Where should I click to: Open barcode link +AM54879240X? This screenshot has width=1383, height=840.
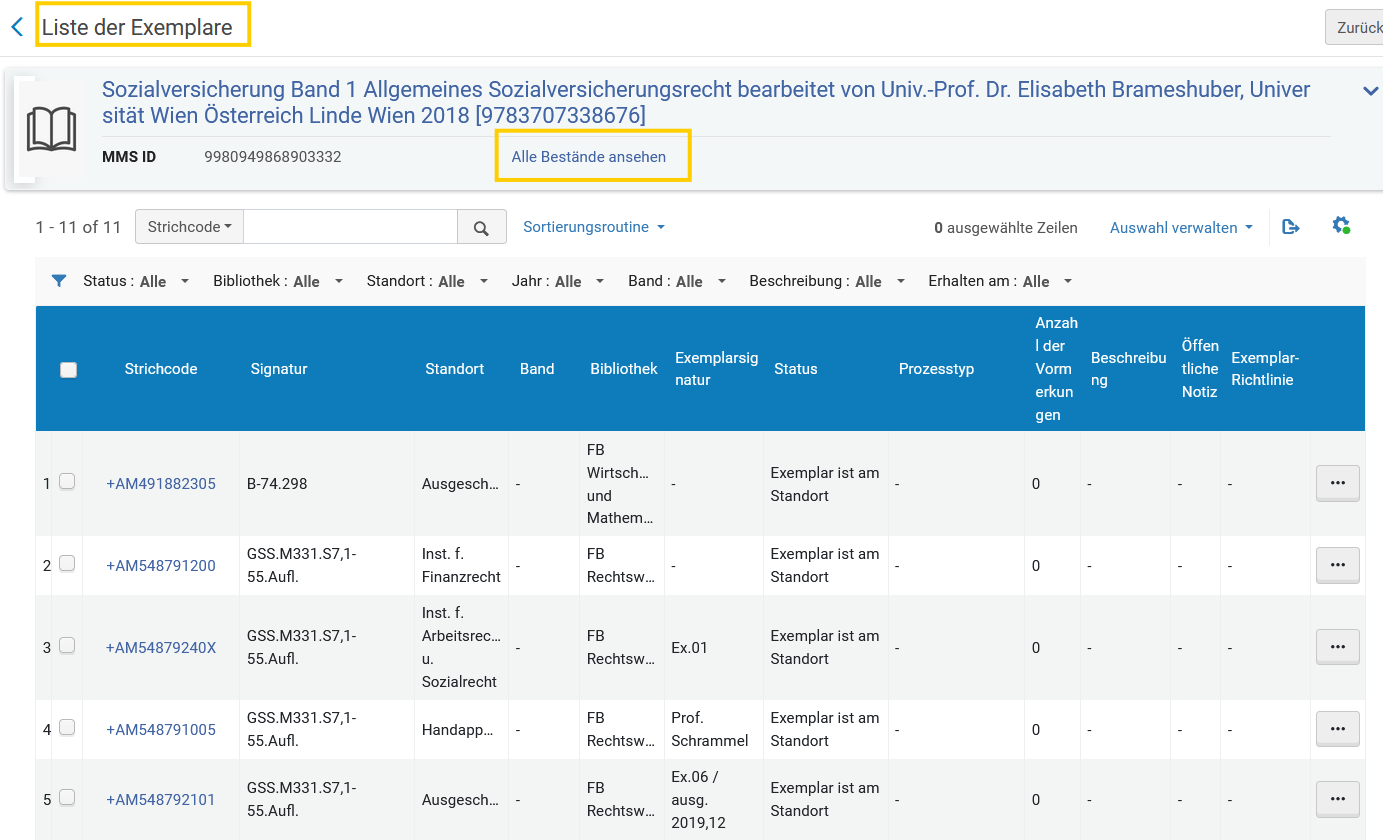coord(161,647)
